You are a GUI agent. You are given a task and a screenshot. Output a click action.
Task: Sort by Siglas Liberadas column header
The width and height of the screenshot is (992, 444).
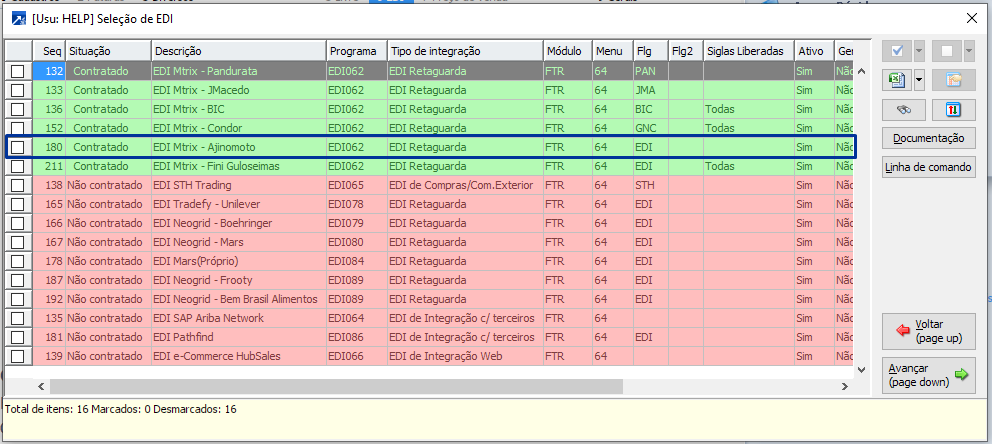coord(749,51)
